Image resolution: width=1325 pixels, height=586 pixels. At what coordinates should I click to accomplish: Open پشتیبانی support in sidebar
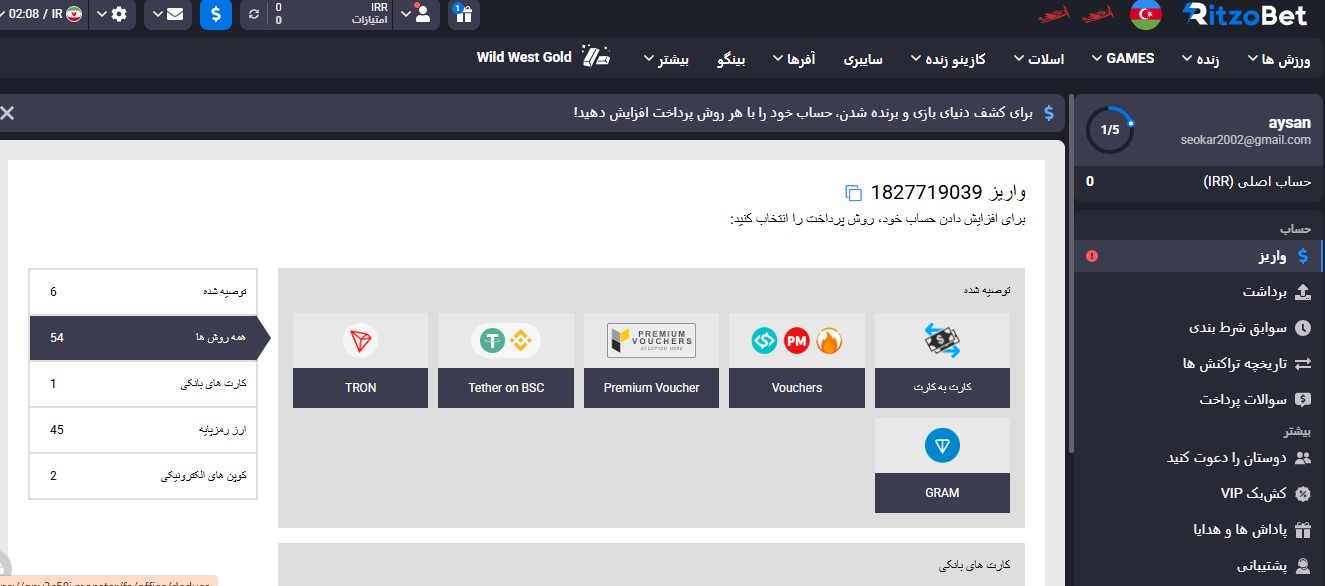[x=1199, y=565]
